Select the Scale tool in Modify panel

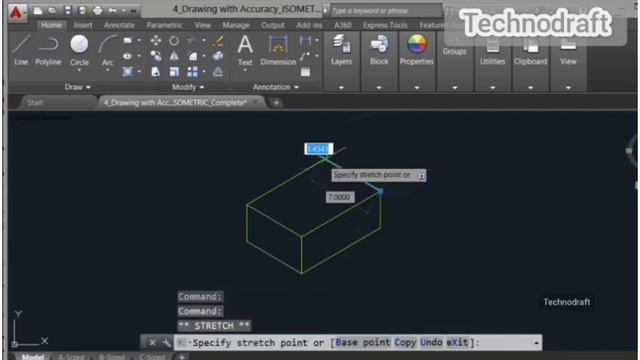click(x=174, y=72)
